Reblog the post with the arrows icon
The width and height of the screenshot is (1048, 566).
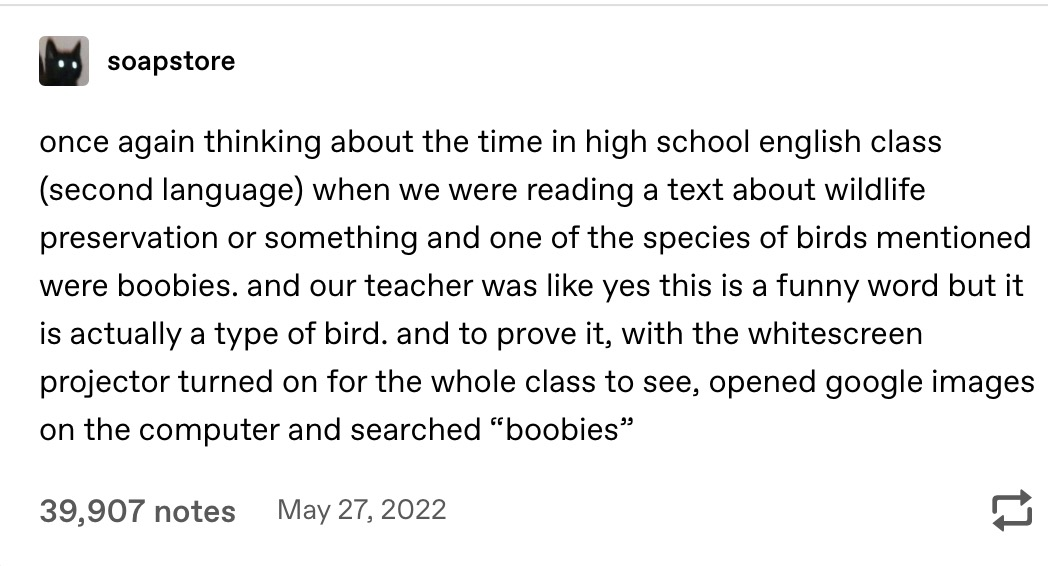tap(1011, 511)
